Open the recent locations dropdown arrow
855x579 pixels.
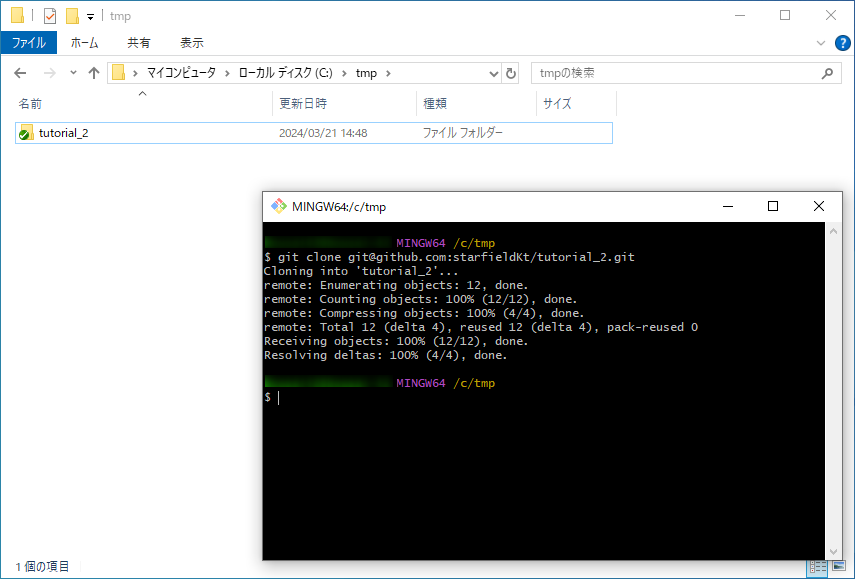click(73, 73)
